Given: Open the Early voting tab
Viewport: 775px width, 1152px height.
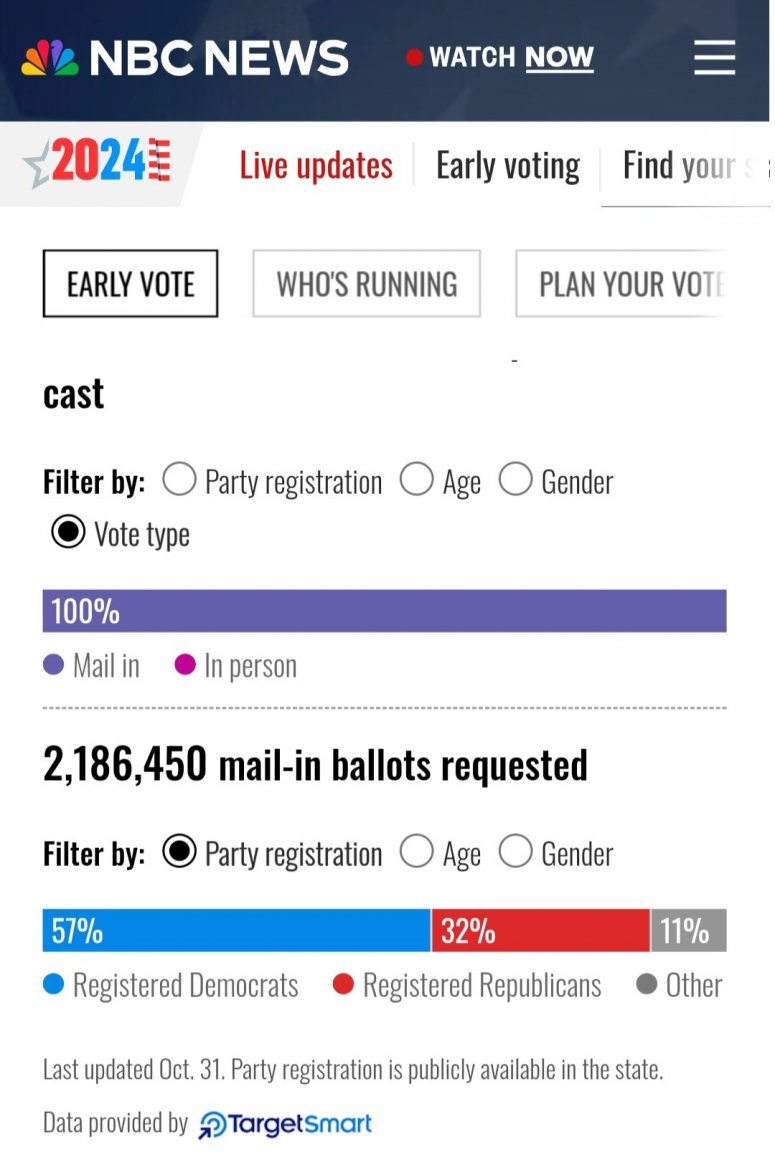Looking at the screenshot, I should point(508,165).
